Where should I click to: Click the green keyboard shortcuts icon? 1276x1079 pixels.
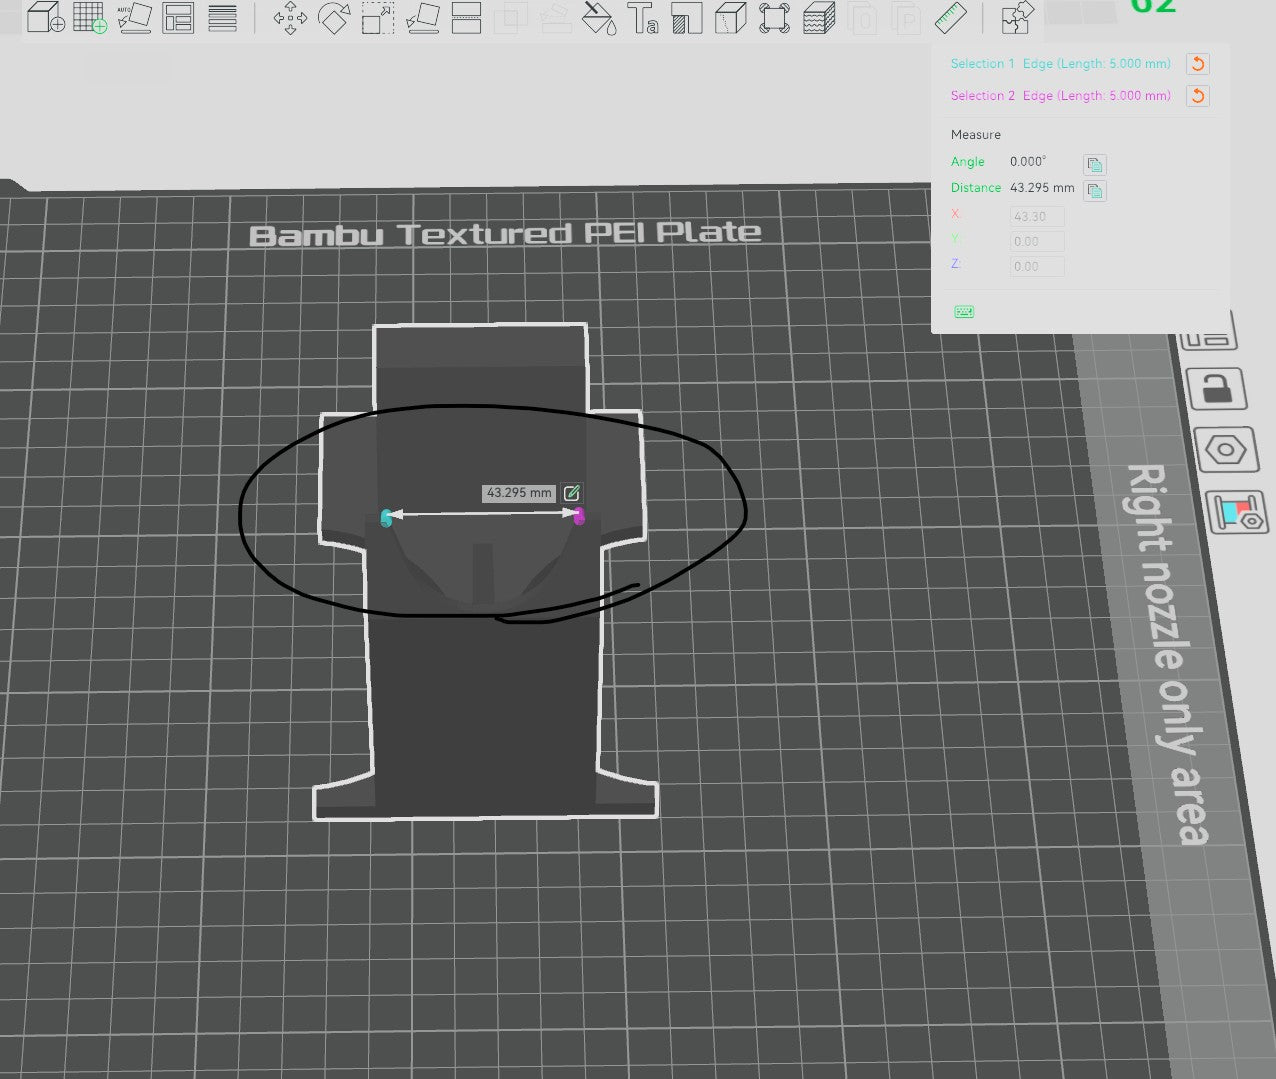[x=964, y=312]
